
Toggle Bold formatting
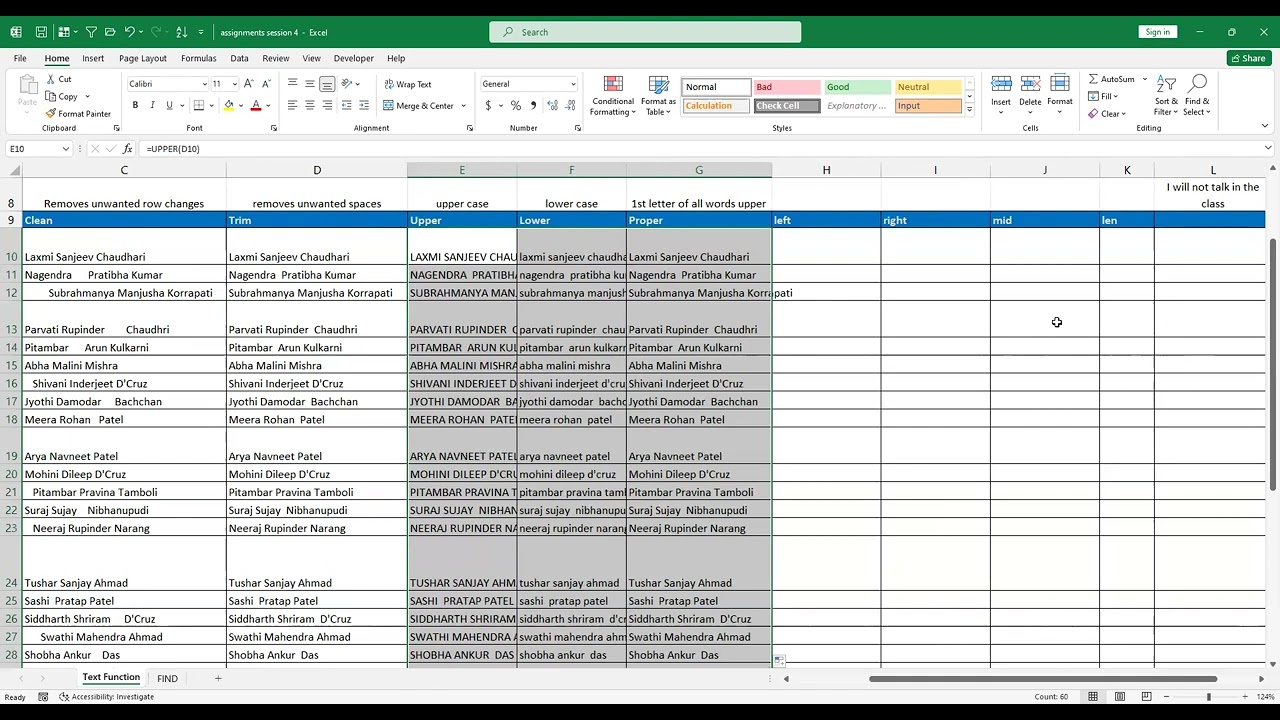(x=134, y=105)
